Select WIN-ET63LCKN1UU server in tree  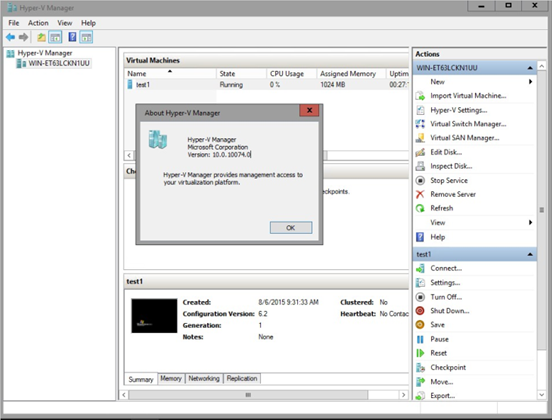pyautogui.click(x=59, y=63)
